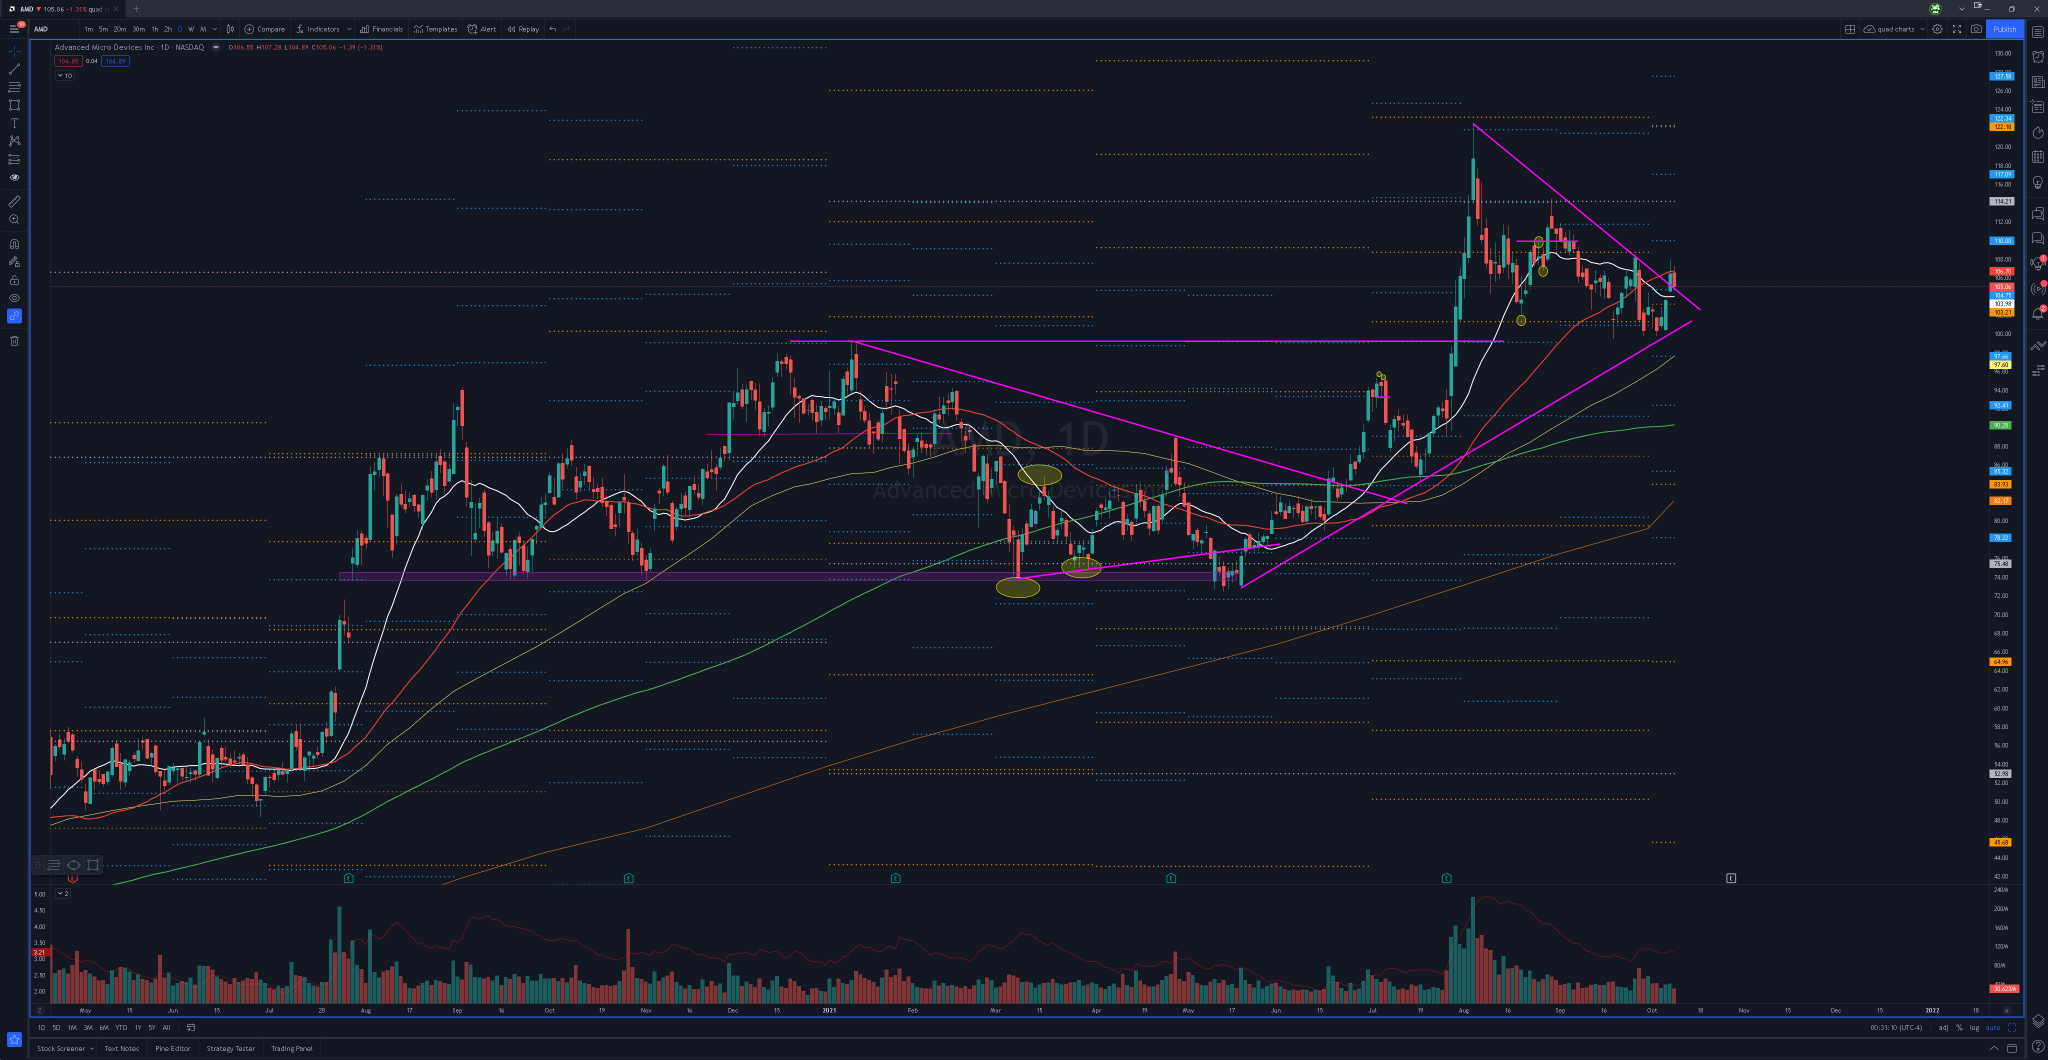Start bar Replay mode
This screenshot has width=2048, height=1060.
tap(523, 29)
